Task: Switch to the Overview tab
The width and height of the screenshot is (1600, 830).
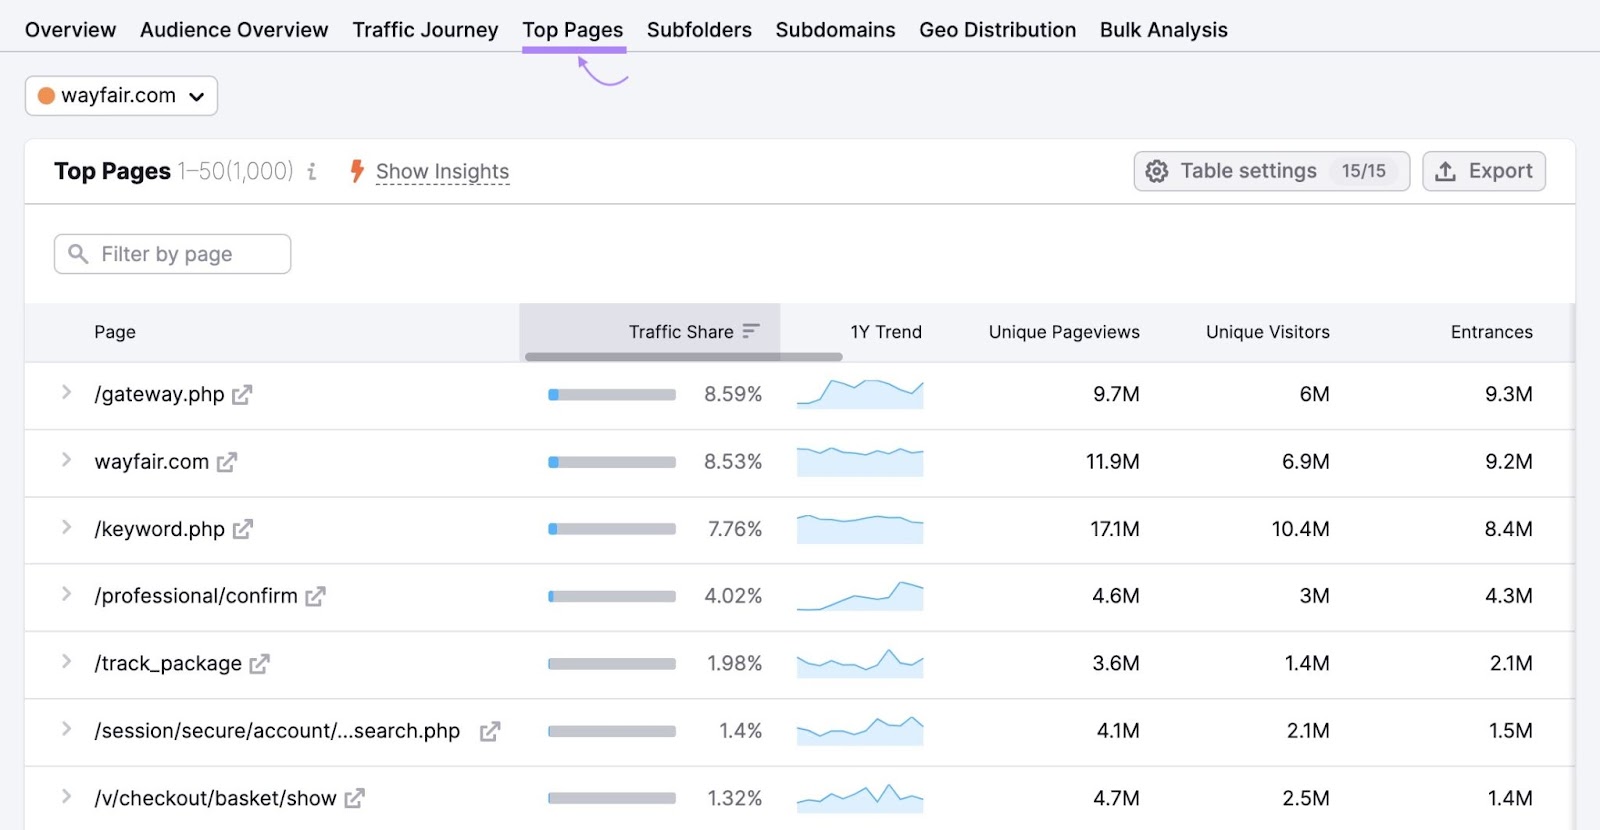Action: 70,30
